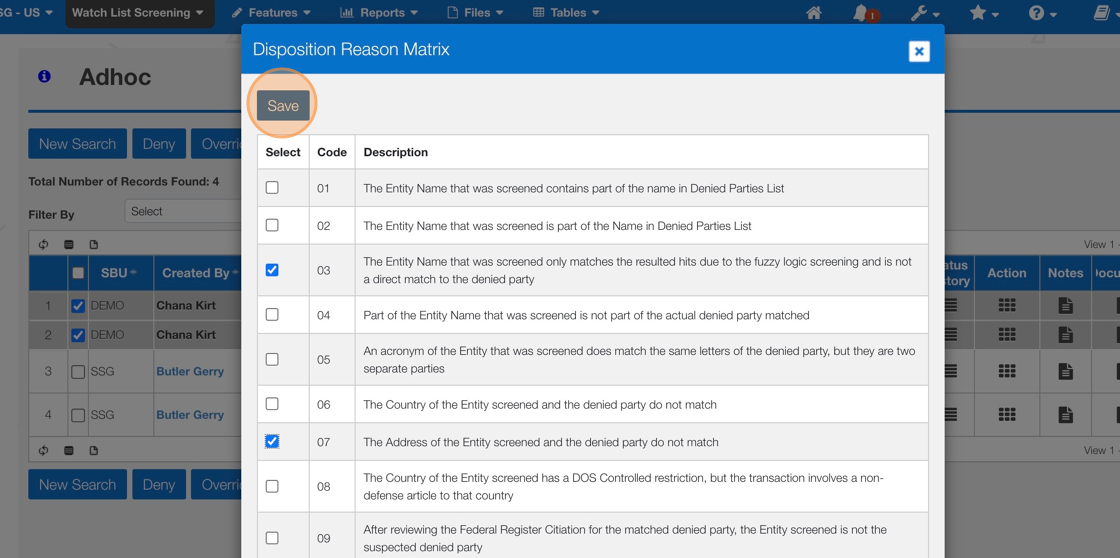1120x558 pixels.
Task: Click the blue info icon beside Adhoc
Action: [x=44, y=76]
